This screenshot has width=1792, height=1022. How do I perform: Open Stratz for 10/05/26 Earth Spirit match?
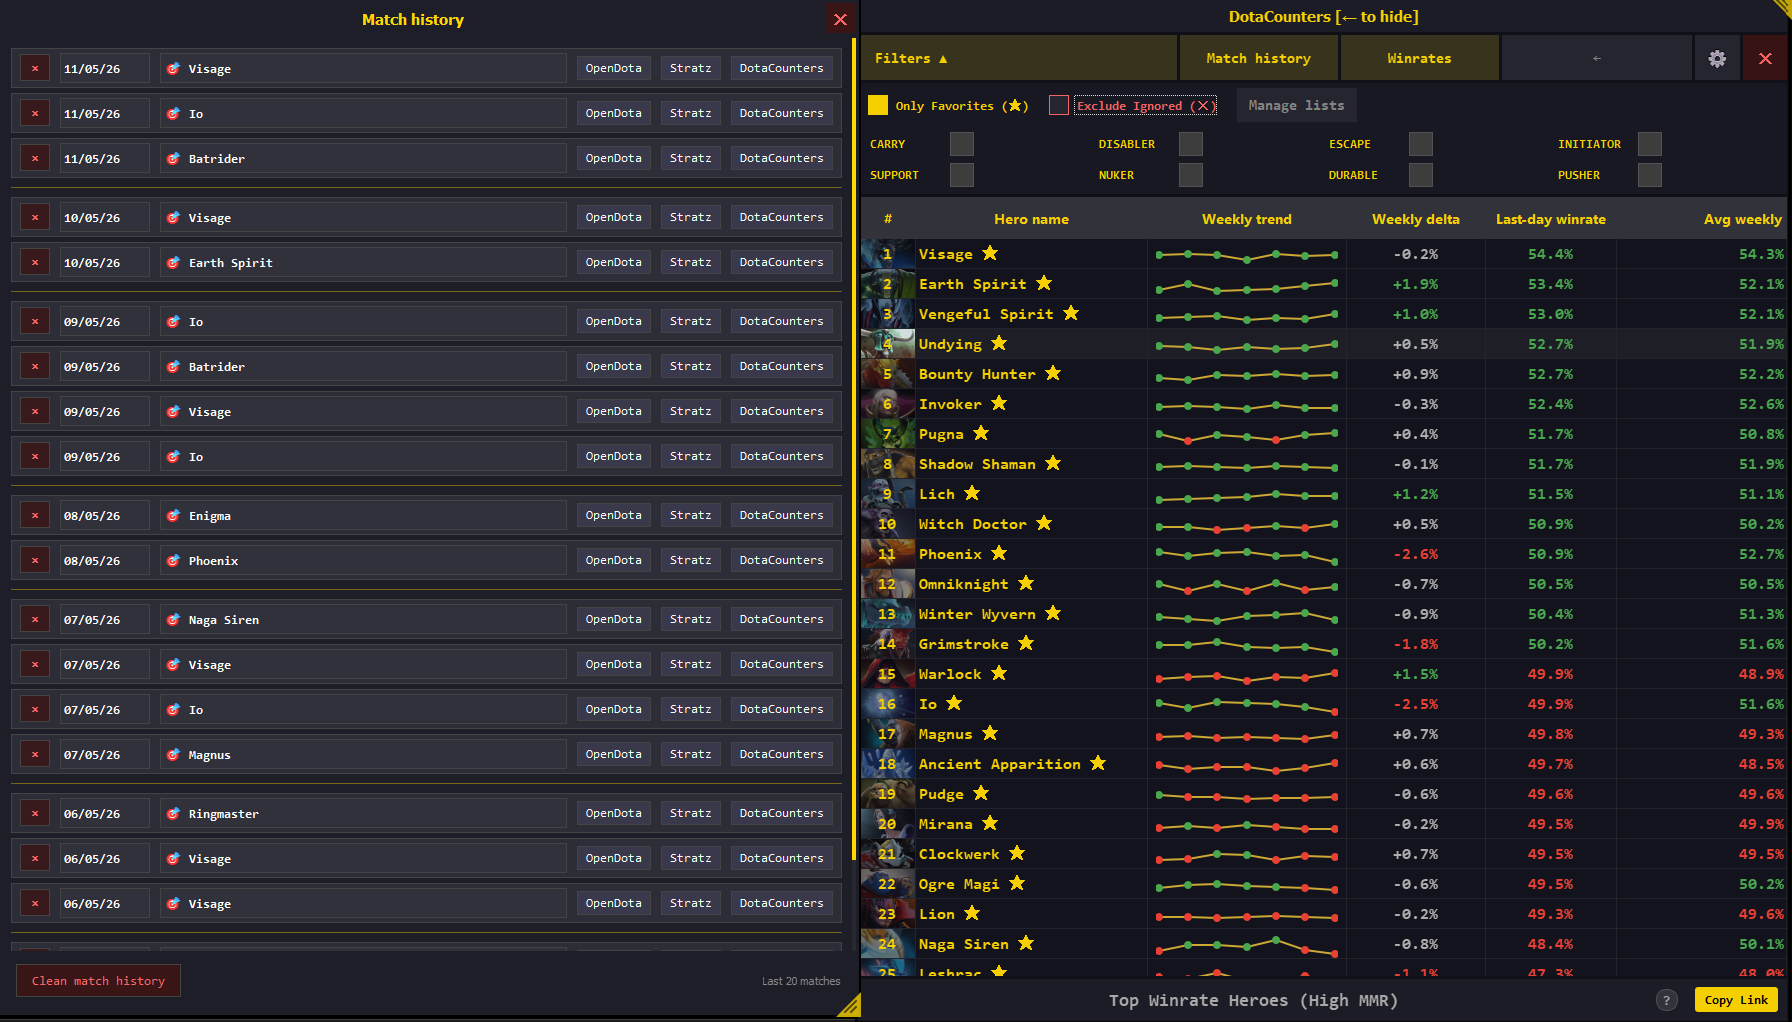tap(690, 262)
